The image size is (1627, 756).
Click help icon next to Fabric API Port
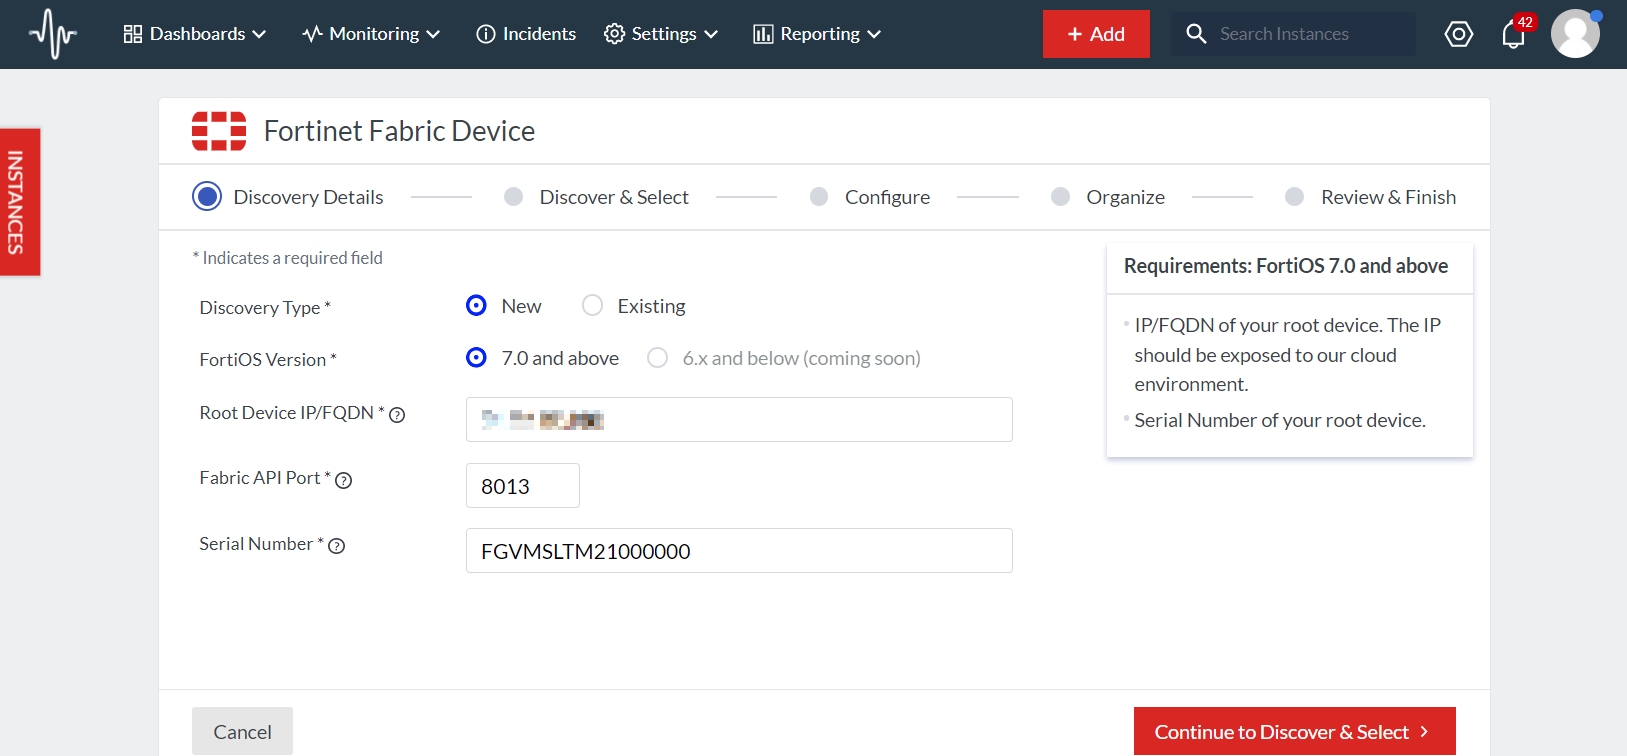pos(344,481)
